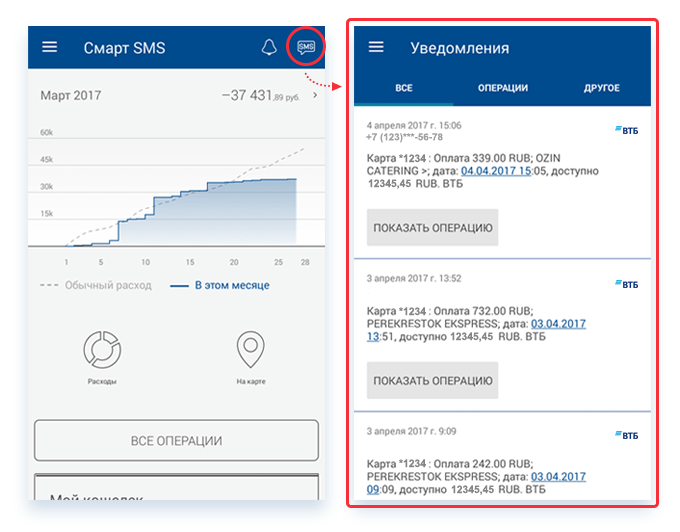Select the ДРУГОЕ tab

[601, 88]
